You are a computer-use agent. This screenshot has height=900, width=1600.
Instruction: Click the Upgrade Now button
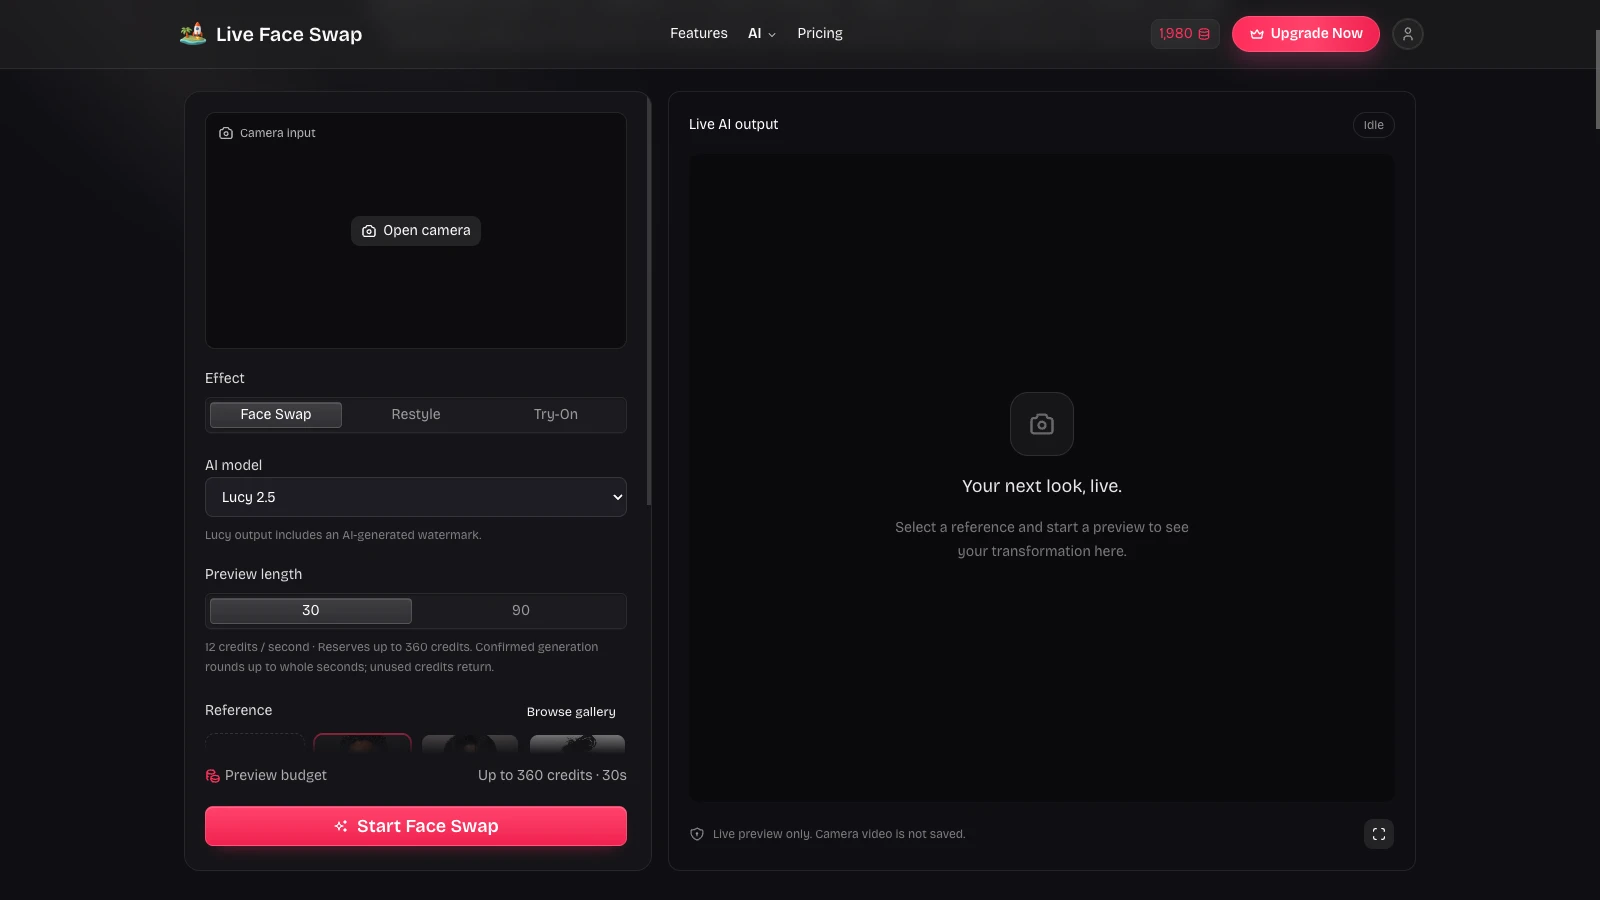tap(1306, 34)
